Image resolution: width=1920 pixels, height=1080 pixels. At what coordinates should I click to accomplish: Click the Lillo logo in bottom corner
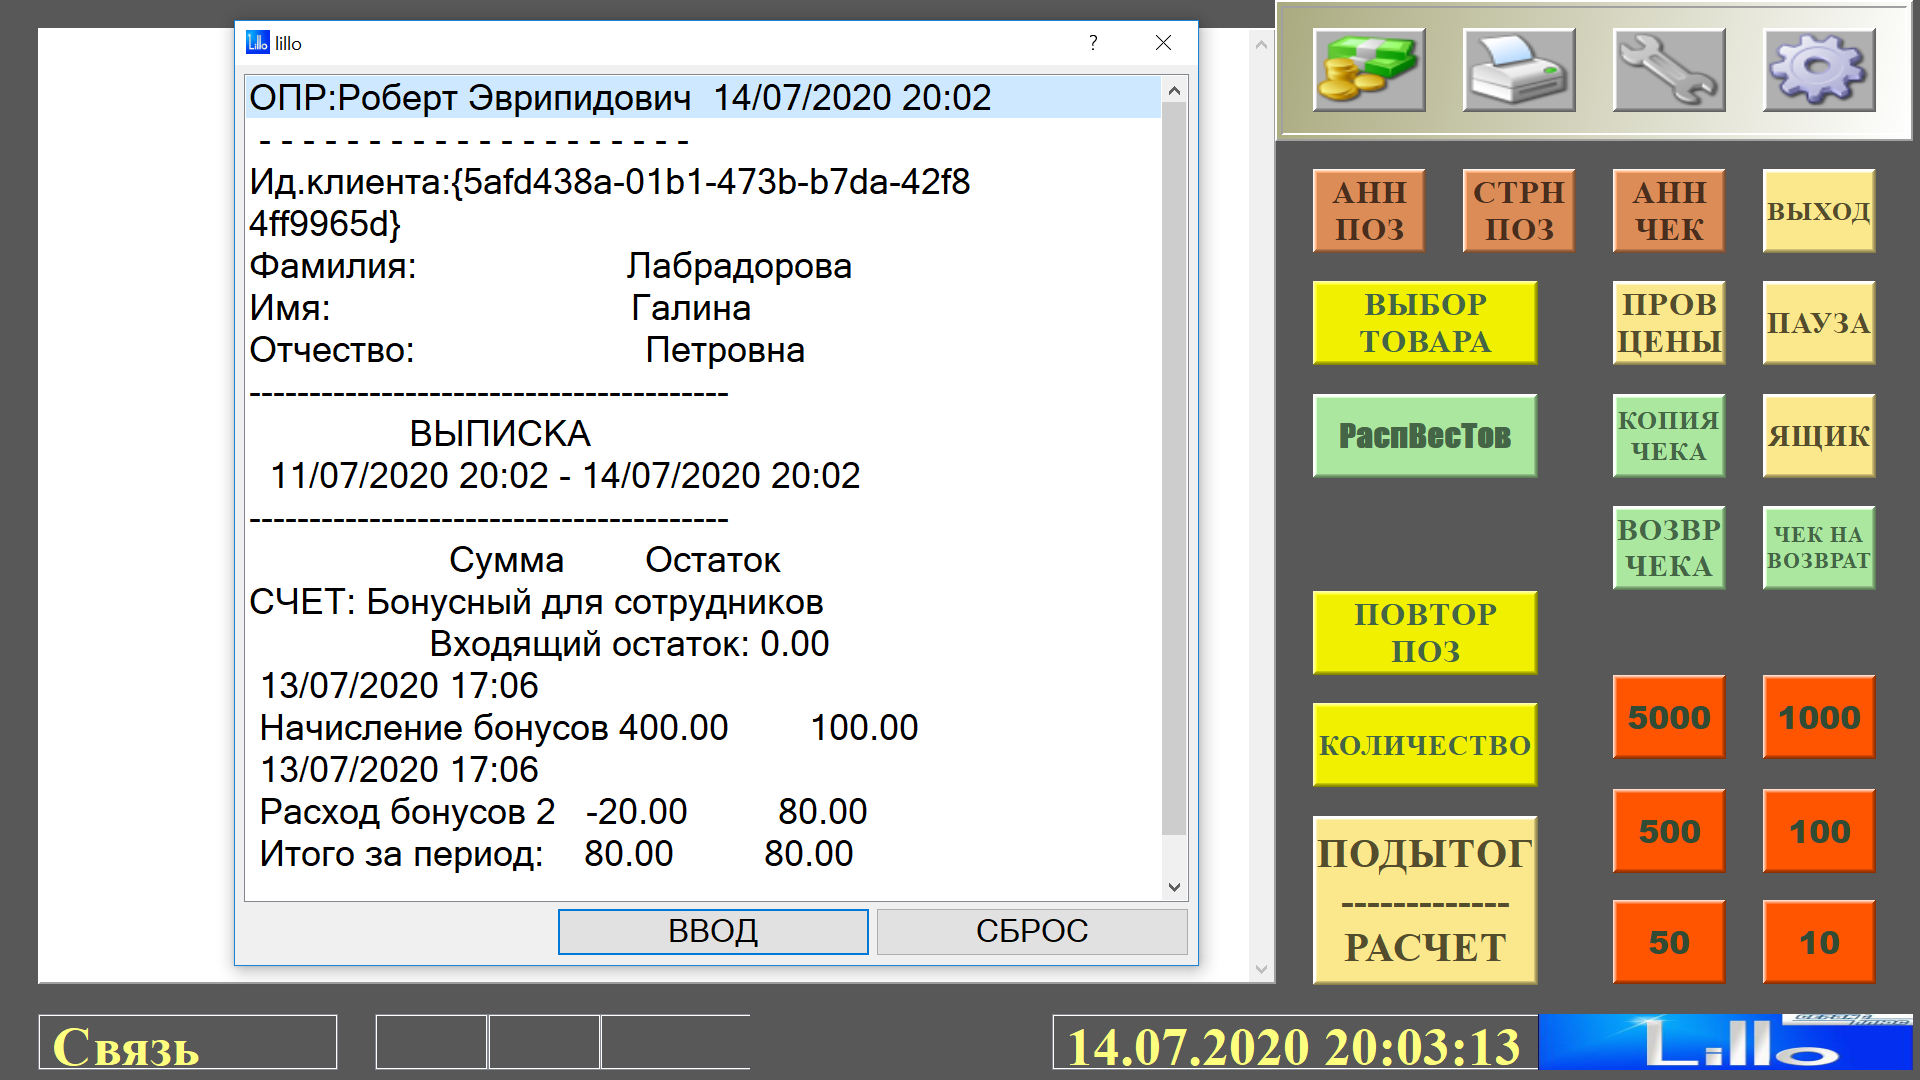1725,1043
